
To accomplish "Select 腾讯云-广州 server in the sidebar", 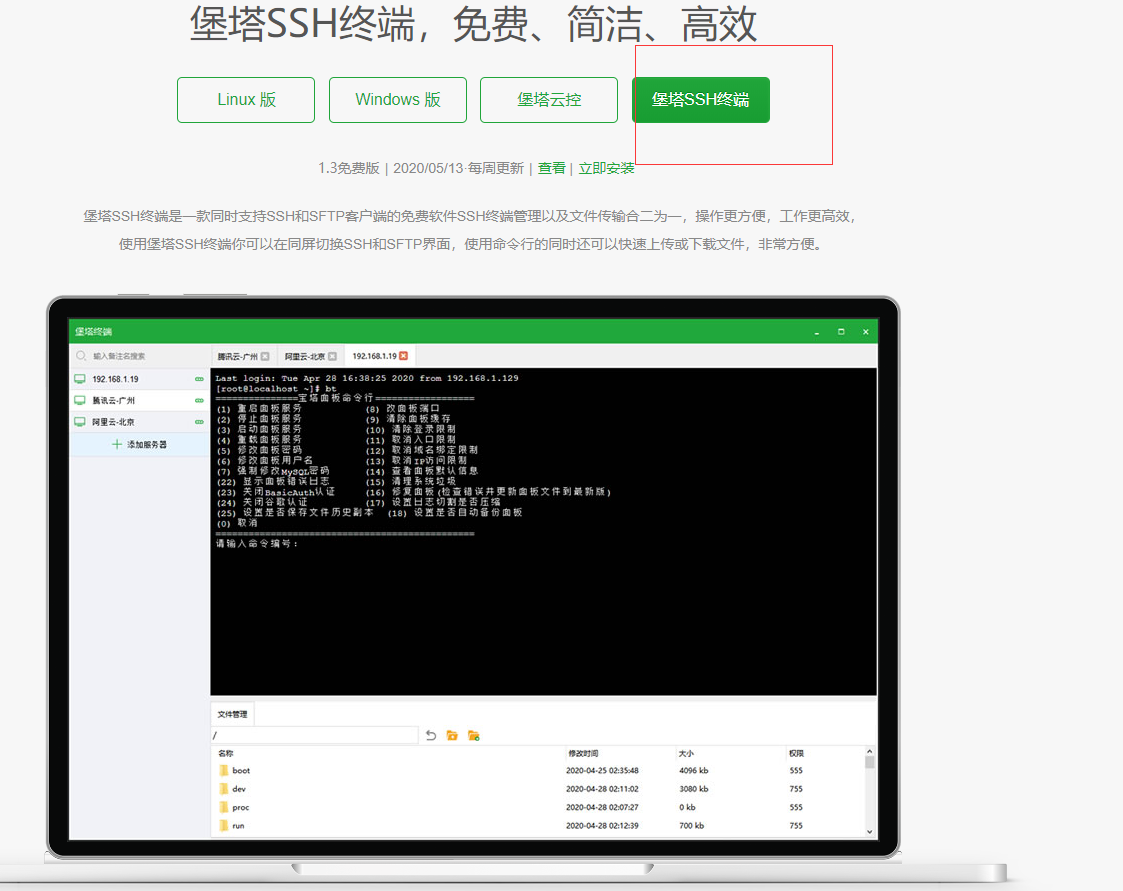I will [140, 400].
